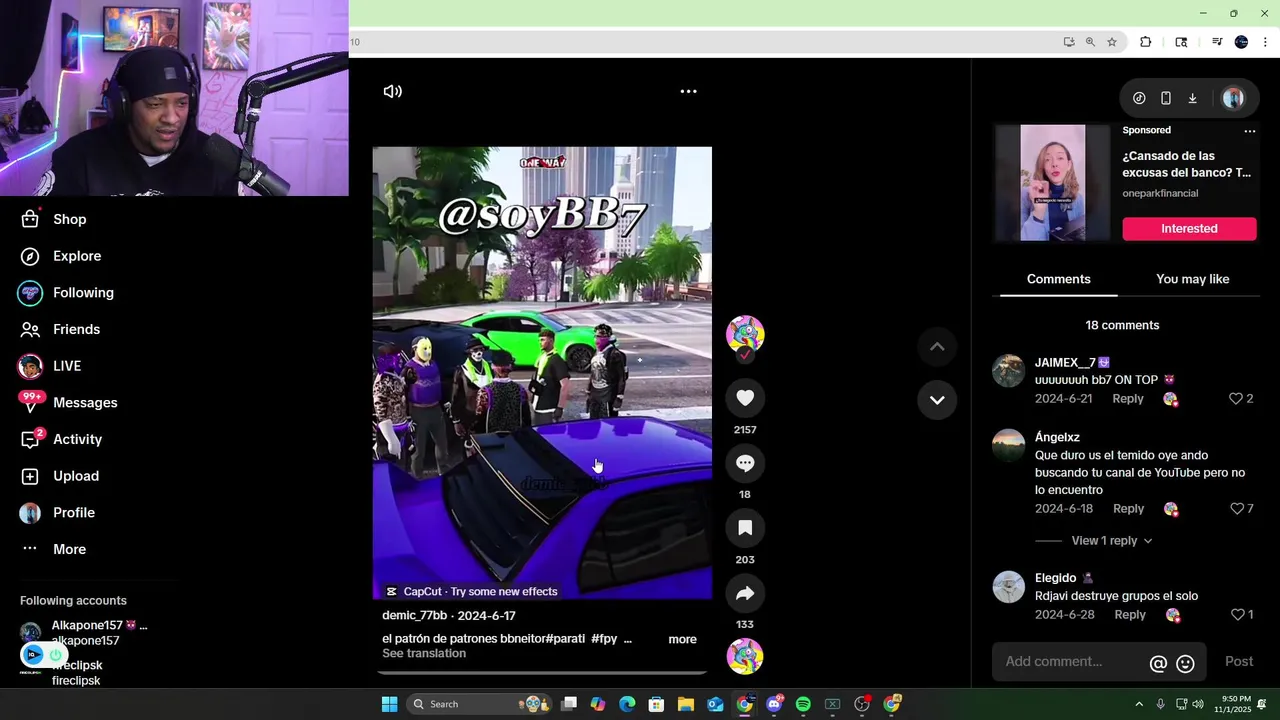Screen dimensions: 1280x720
Task: Open Messages with 99+ badge
Action: coord(68,402)
